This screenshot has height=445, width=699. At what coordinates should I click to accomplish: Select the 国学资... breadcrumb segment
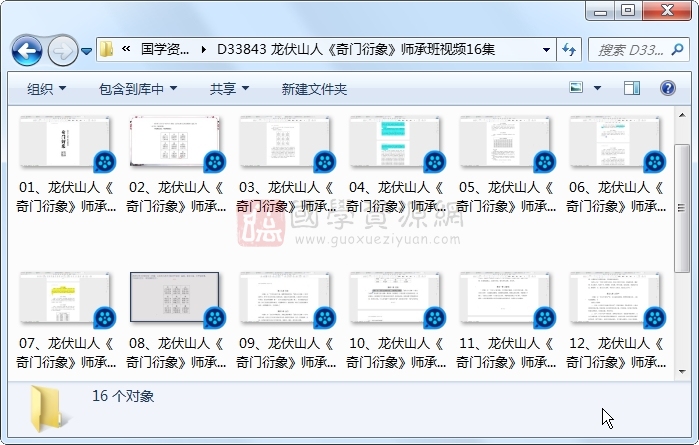165,49
